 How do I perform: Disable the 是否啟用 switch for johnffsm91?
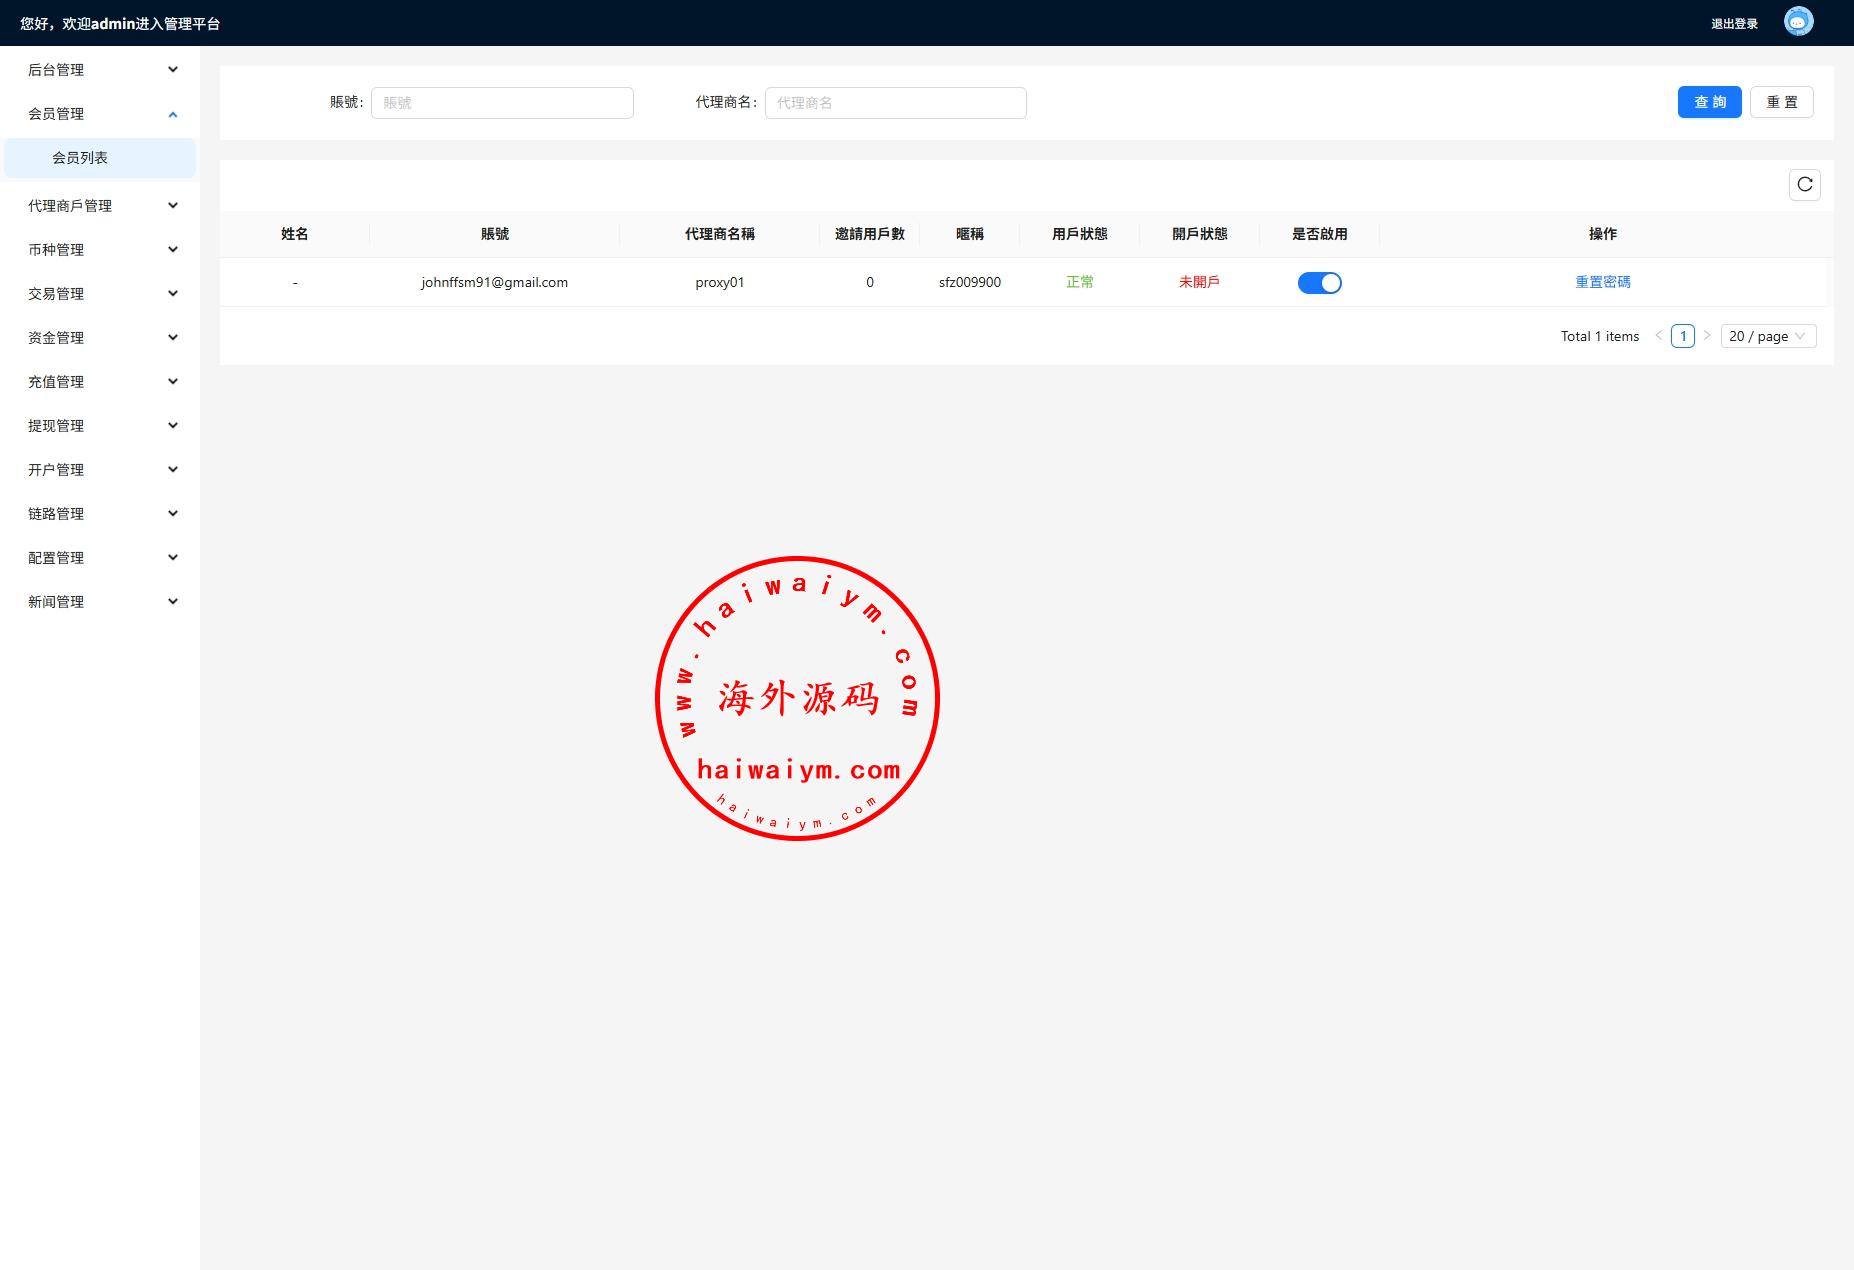click(x=1319, y=283)
